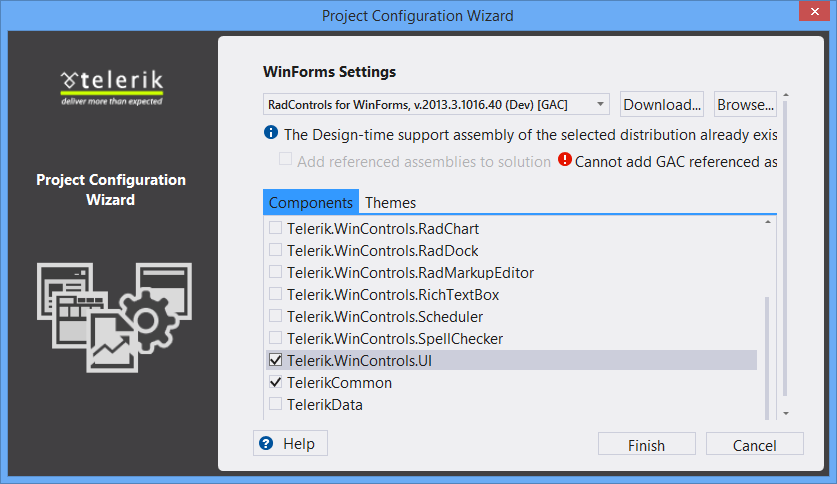The height and width of the screenshot is (484, 837).
Task: Check Telerik.WinControls.RadChart component
Action: (275, 229)
